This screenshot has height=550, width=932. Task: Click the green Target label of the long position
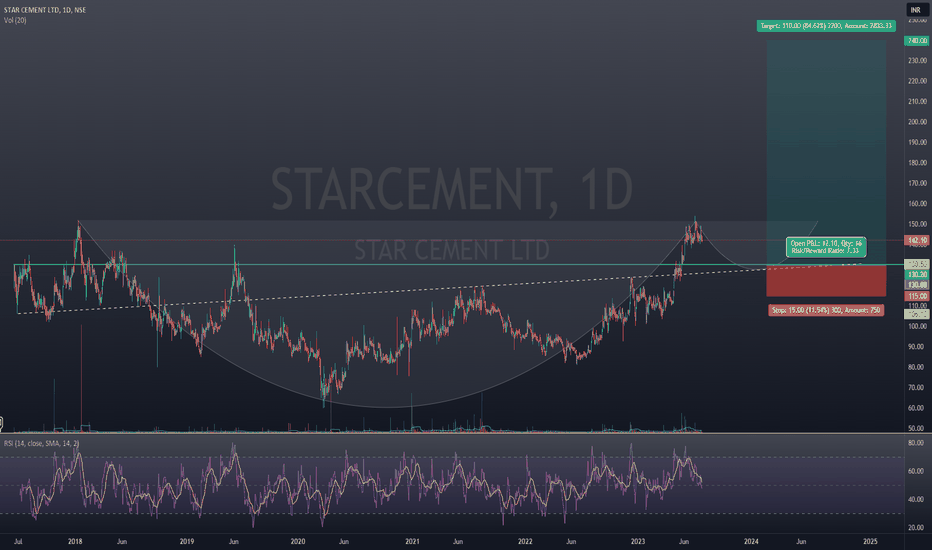(x=826, y=26)
